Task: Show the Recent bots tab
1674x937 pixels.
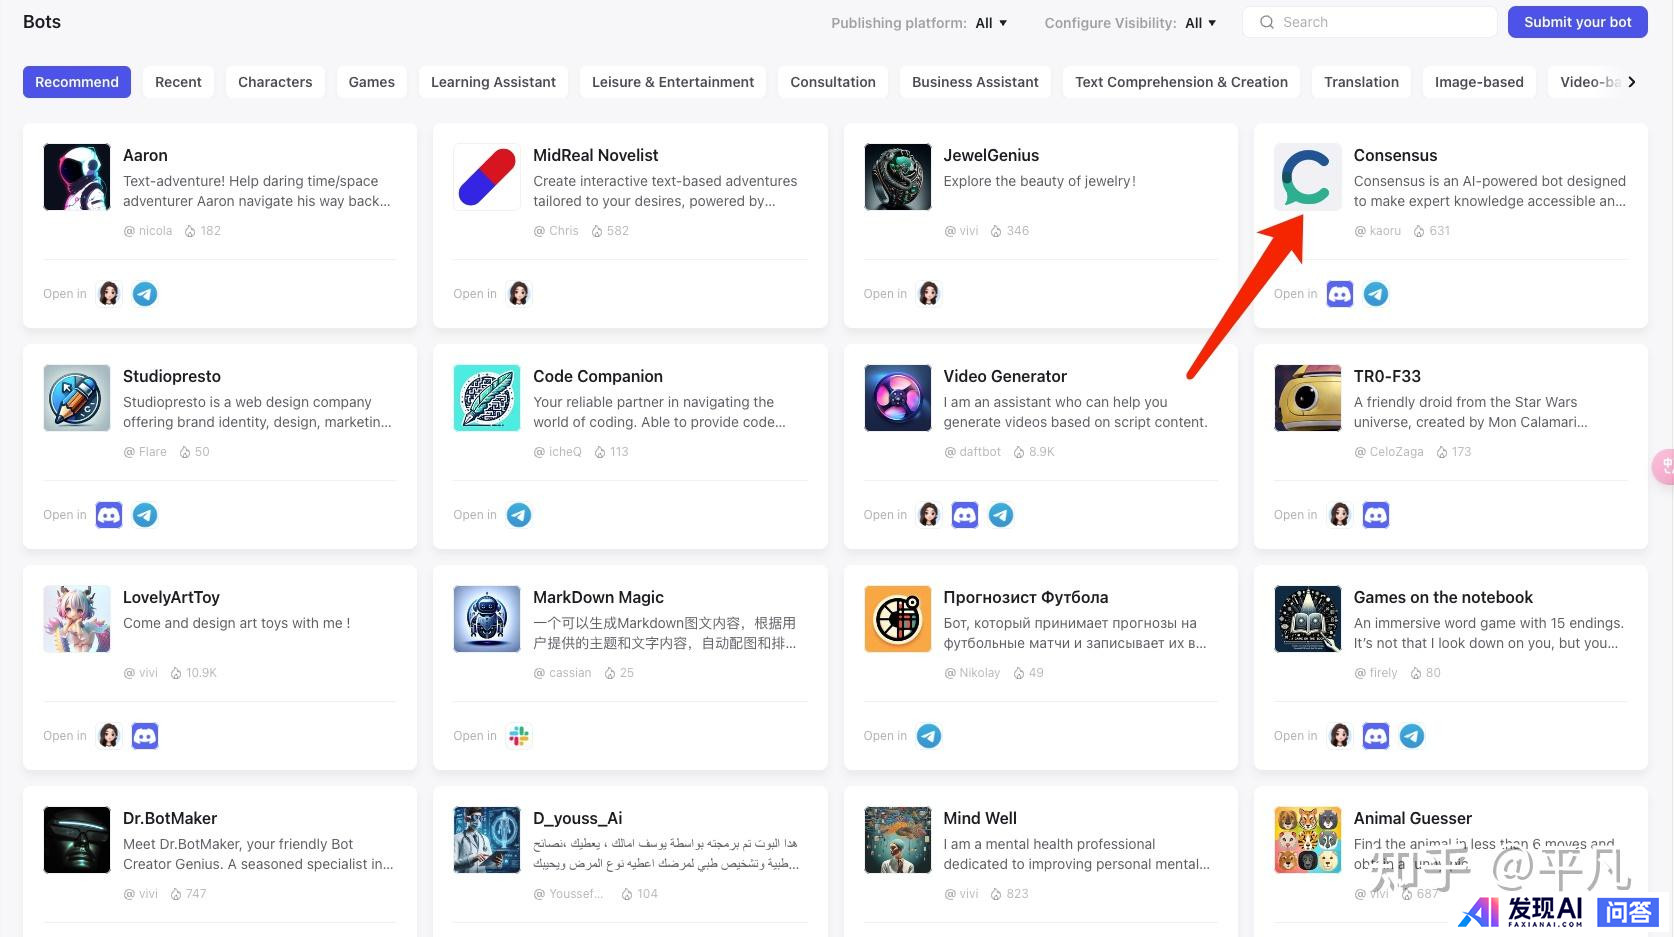Action: tap(178, 82)
